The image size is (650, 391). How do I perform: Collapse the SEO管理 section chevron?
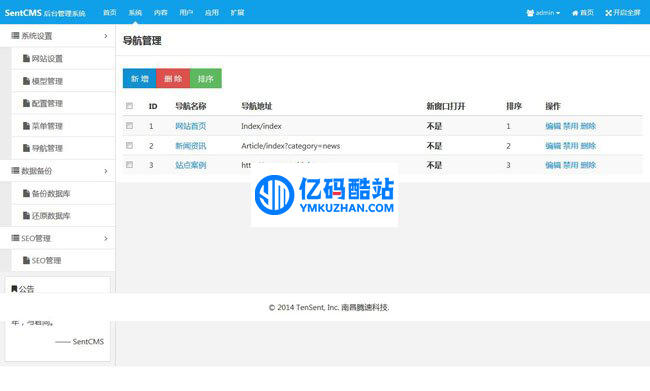tap(106, 238)
